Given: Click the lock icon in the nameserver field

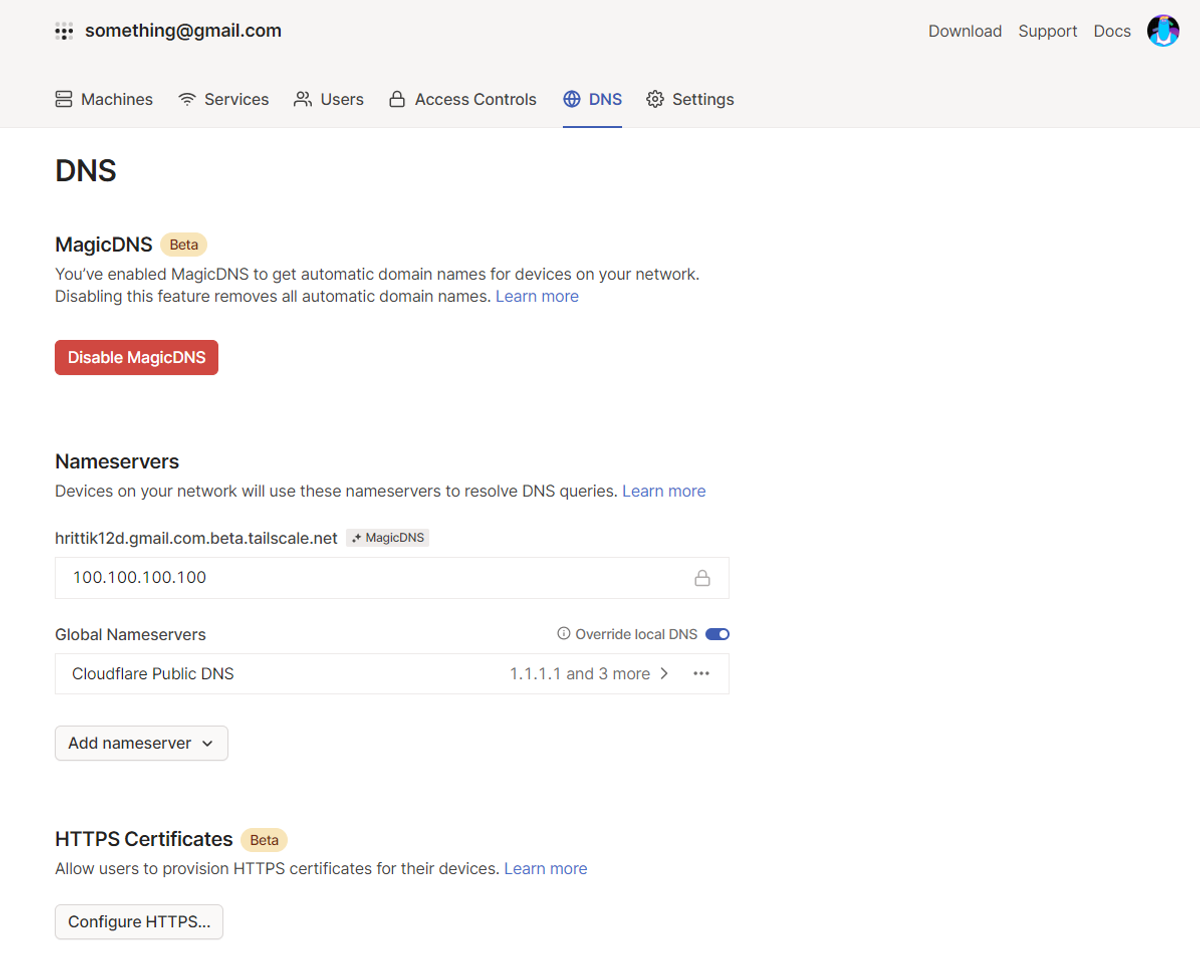Looking at the screenshot, I should coord(703,578).
